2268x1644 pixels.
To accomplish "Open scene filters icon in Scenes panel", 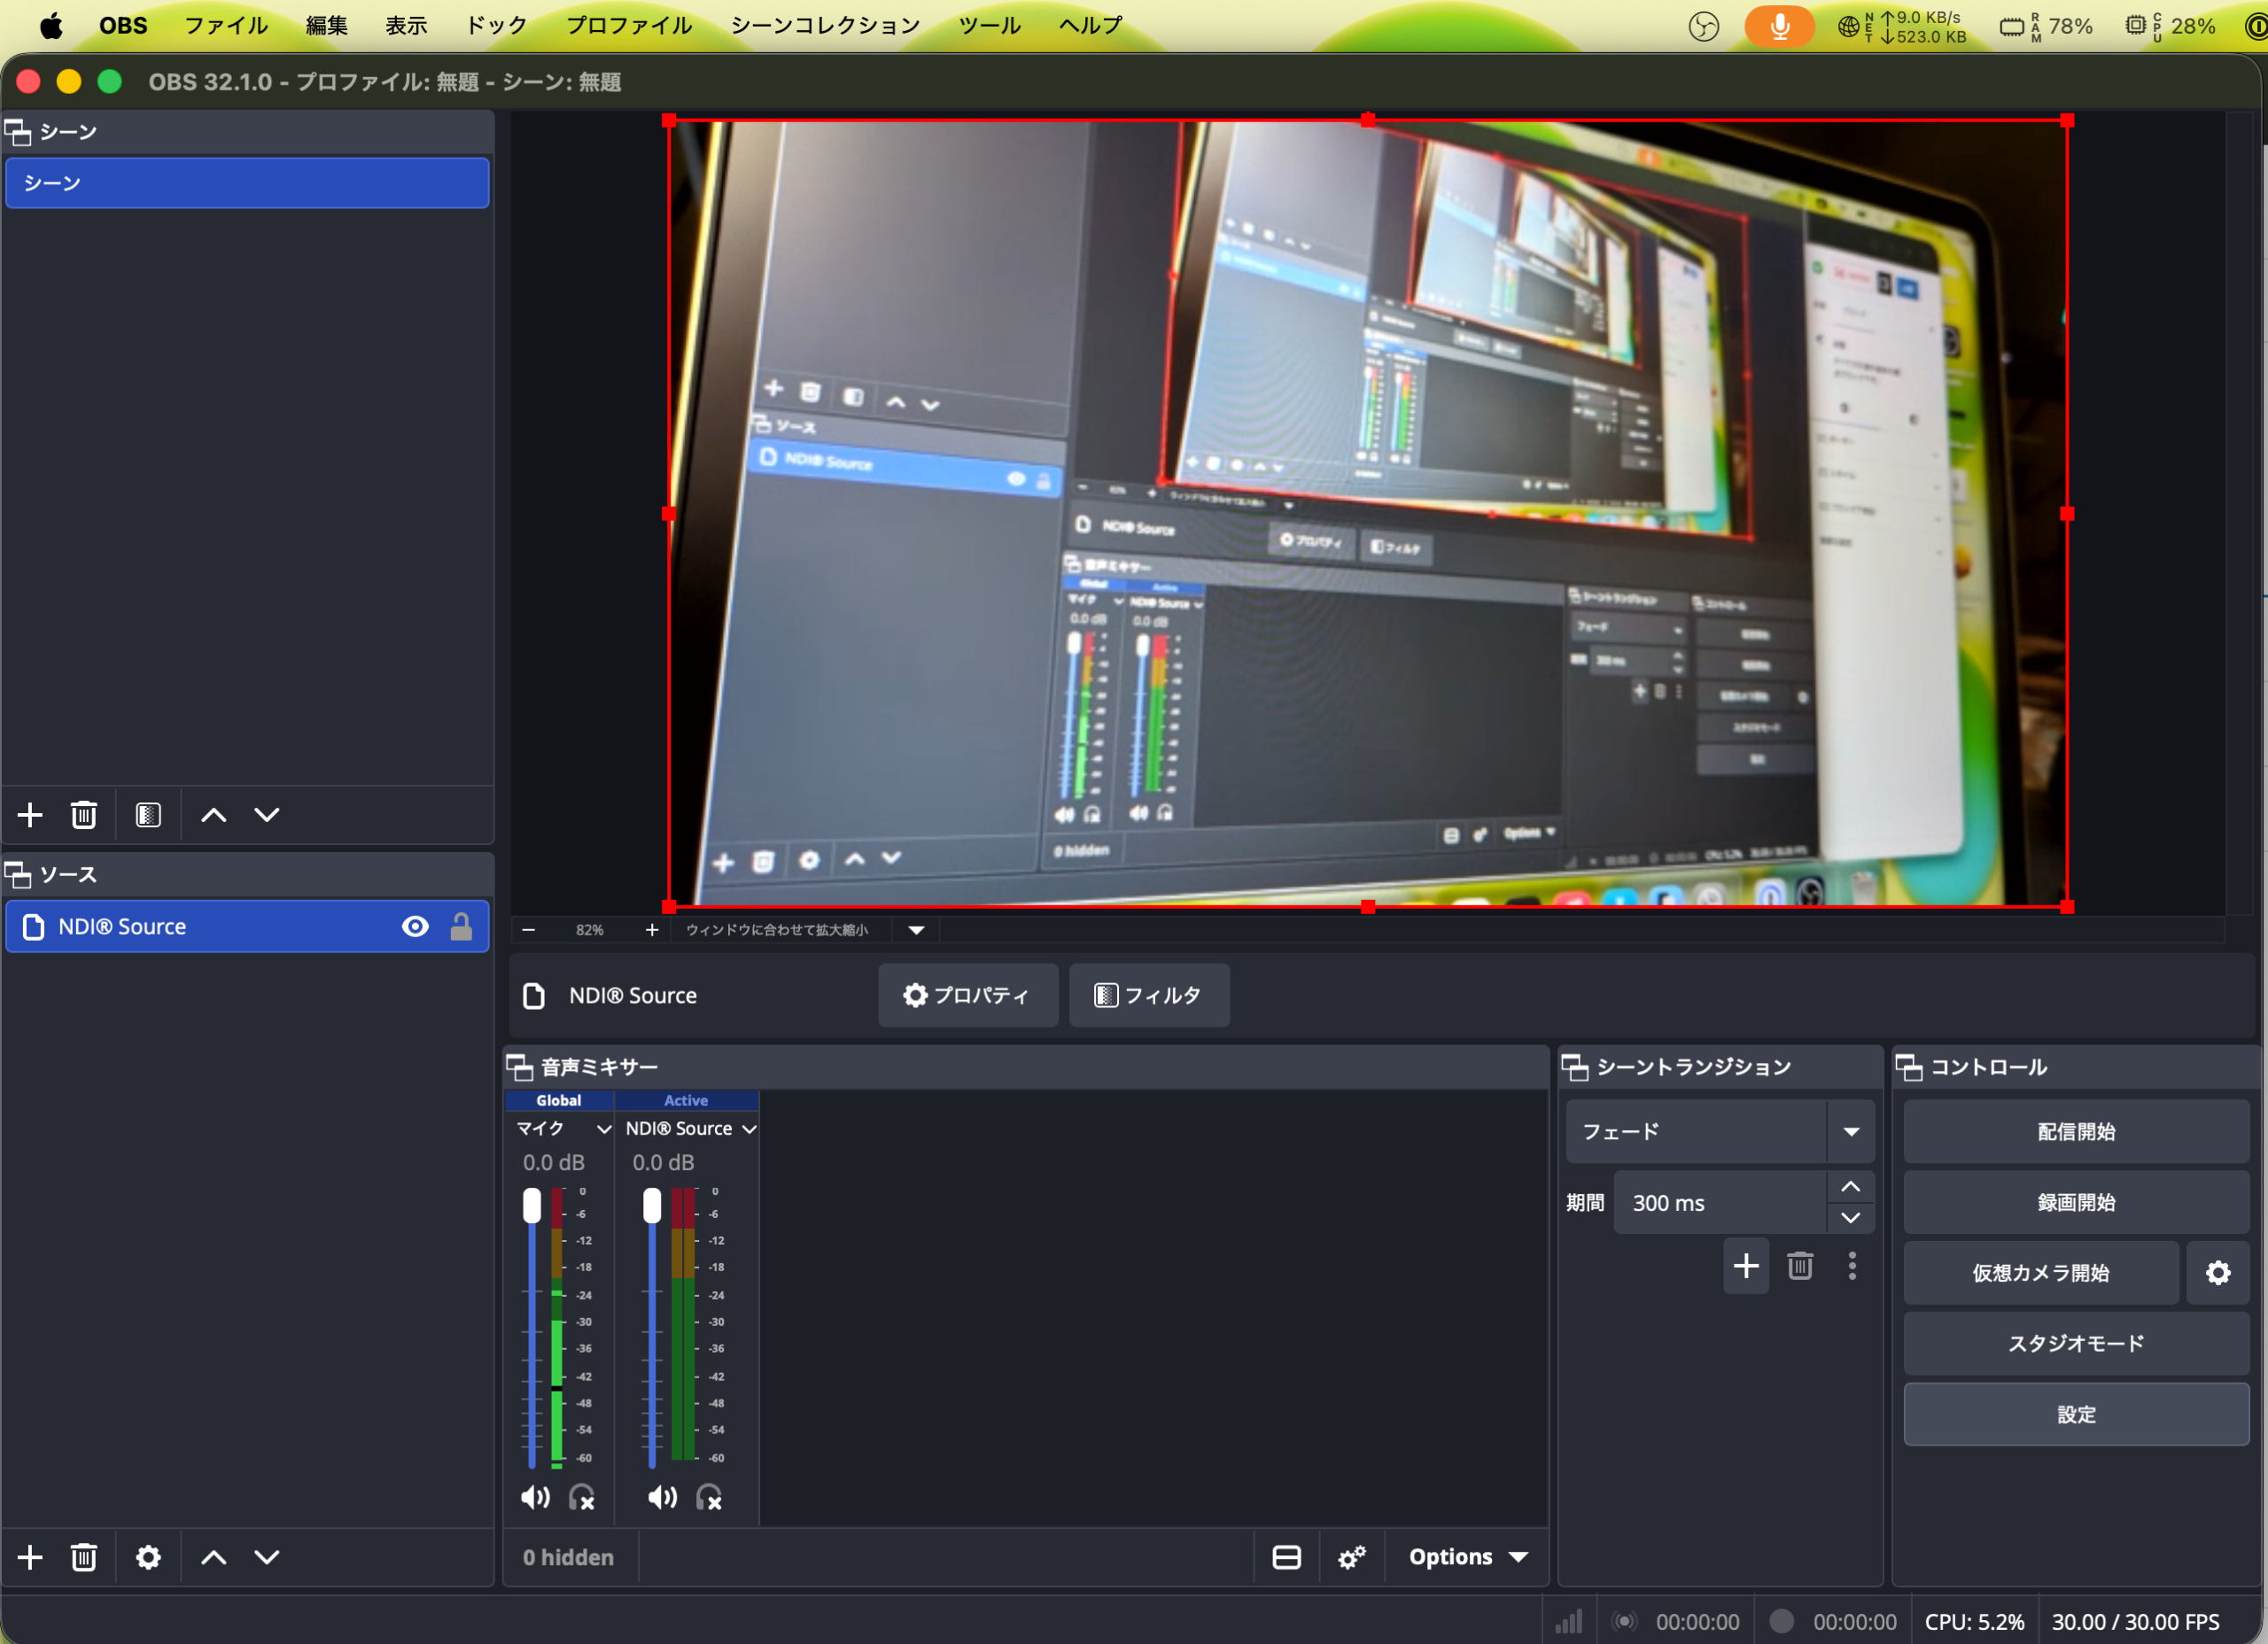I will (x=148, y=815).
